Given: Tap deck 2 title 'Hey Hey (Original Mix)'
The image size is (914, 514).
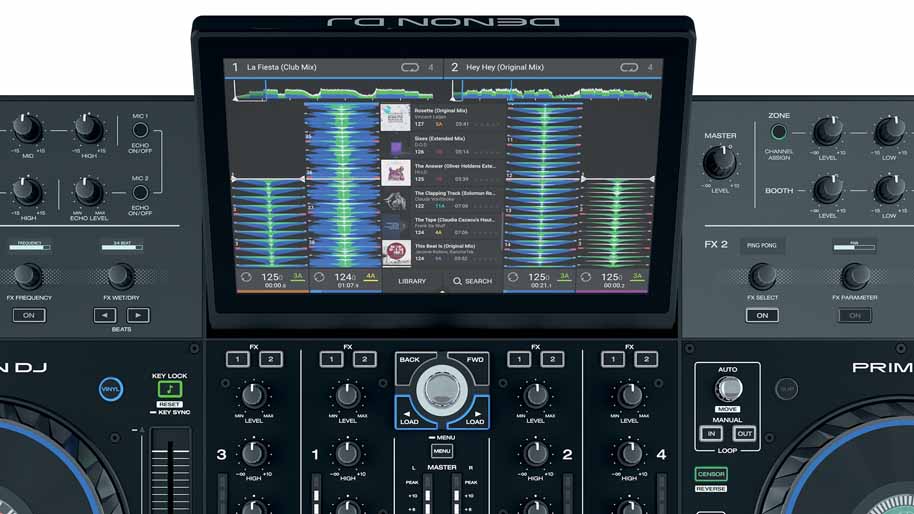Looking at the screenshot, I should (505, 67).
